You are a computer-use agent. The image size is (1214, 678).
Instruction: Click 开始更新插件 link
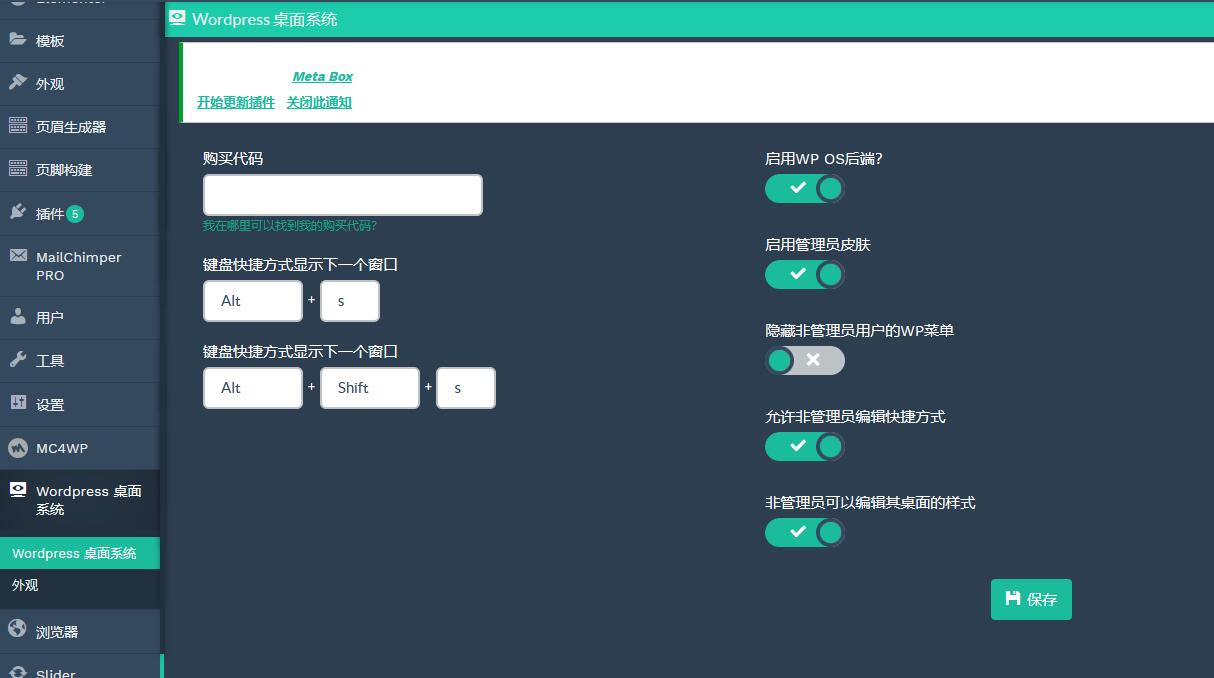[x=236, y=102]
